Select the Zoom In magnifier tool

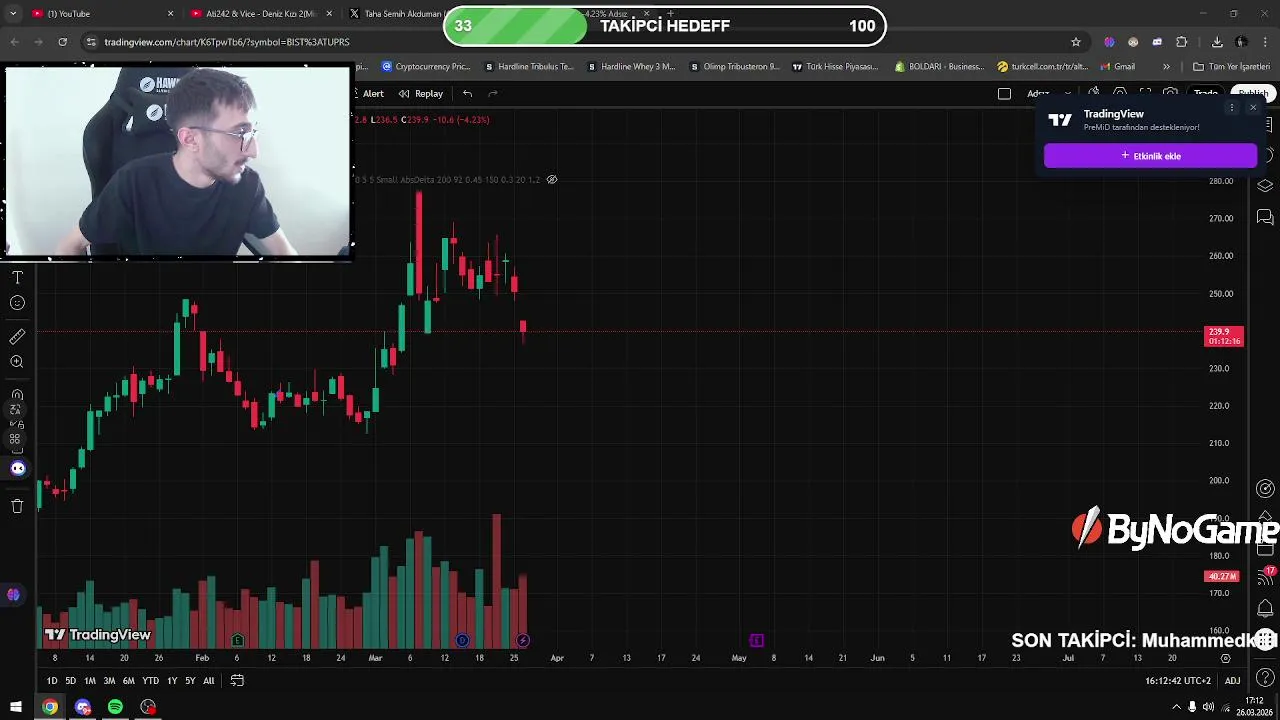click(17, 362)
